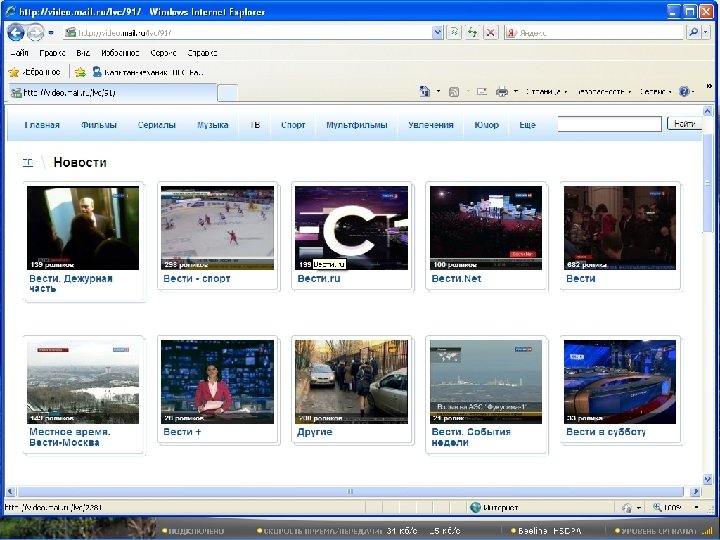Click the Home icon in command bar
This screenshot has height=540, width=720.
coord(425,91)
